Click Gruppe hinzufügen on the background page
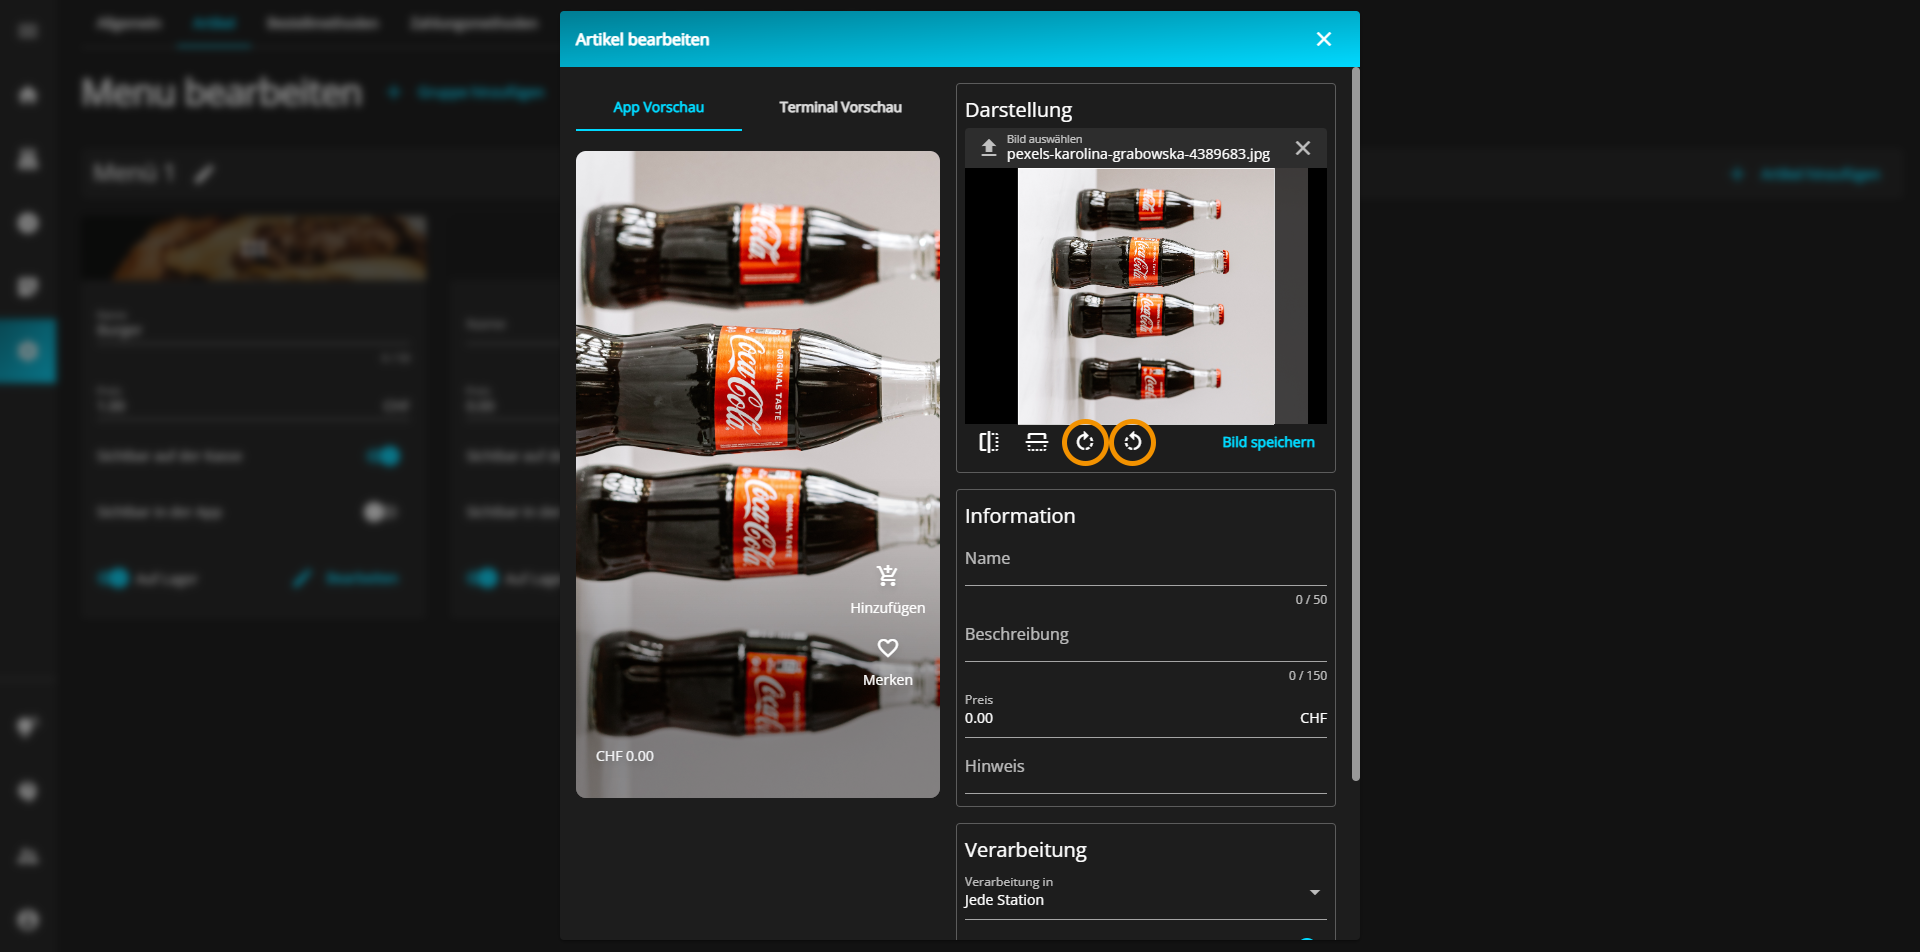 pos(468,92)
